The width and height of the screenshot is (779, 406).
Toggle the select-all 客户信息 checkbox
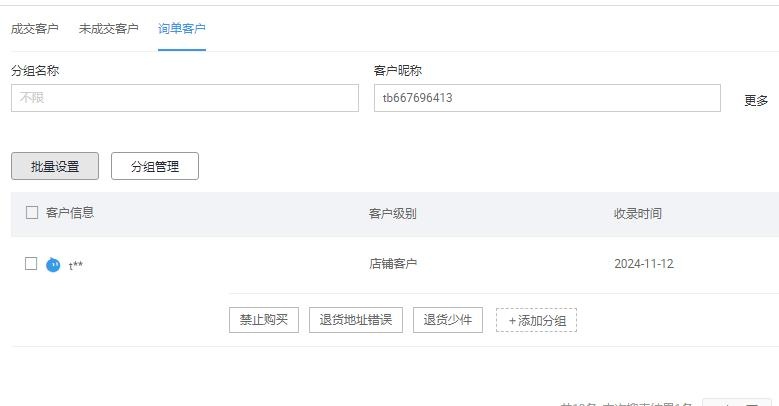pyautogui.click(x=32, y=213)
